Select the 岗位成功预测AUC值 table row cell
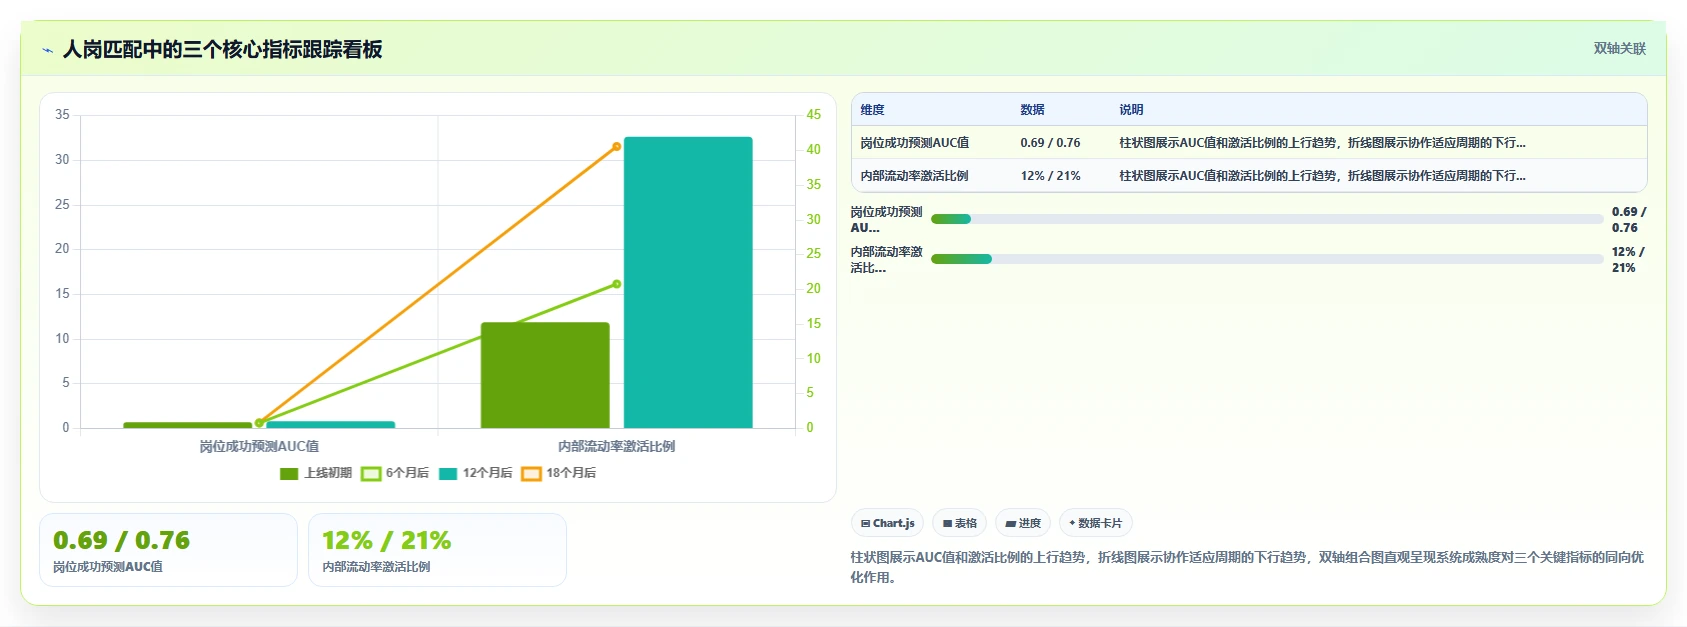1687x627 pixels. 915,143
